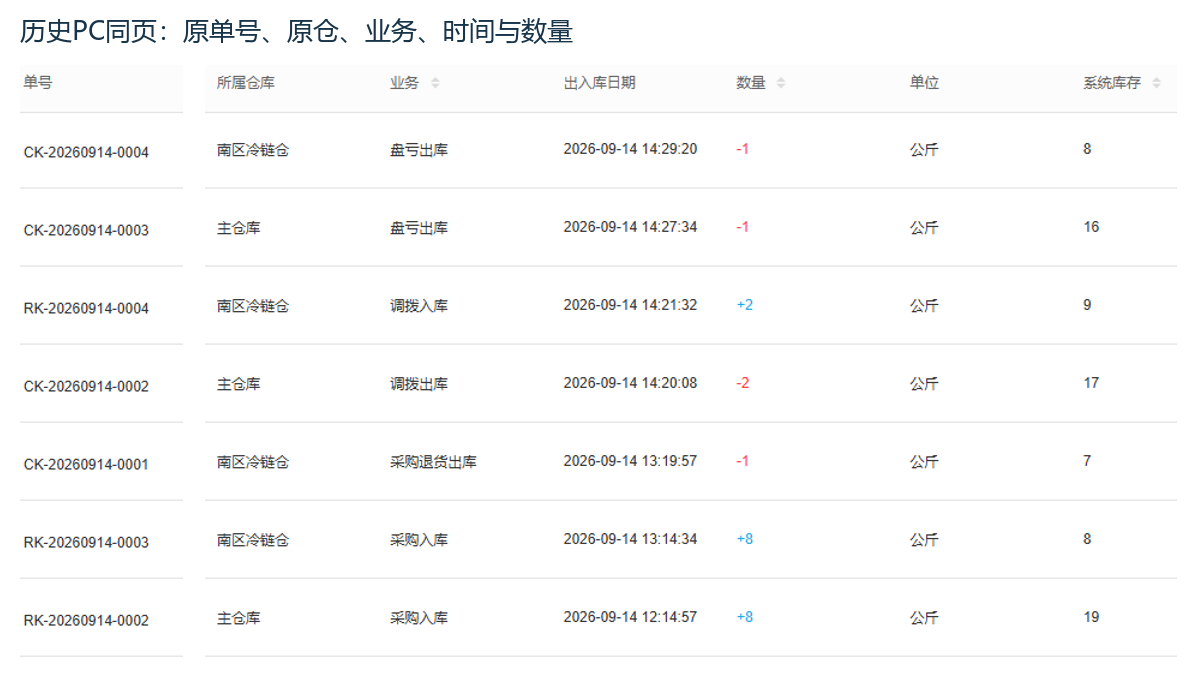Click -1 quantity in row CK-20260914-0004
Viewport: 1200px width, 690px height.
[743, 149]
